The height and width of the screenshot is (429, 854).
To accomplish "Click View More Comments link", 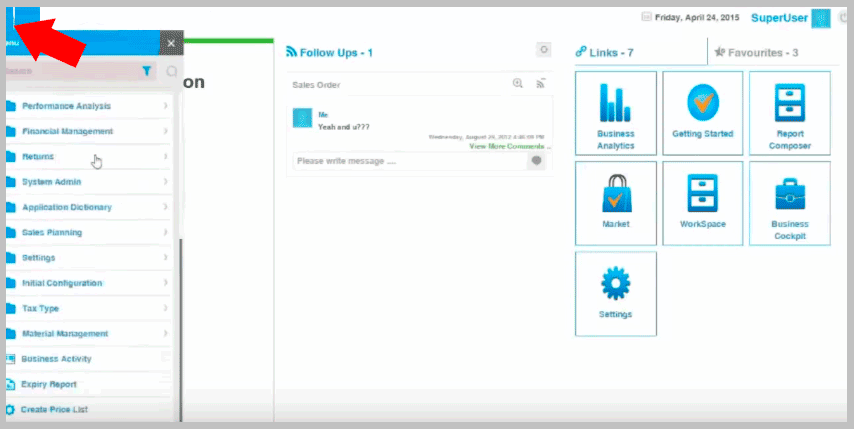I will [x=509, y=146].
